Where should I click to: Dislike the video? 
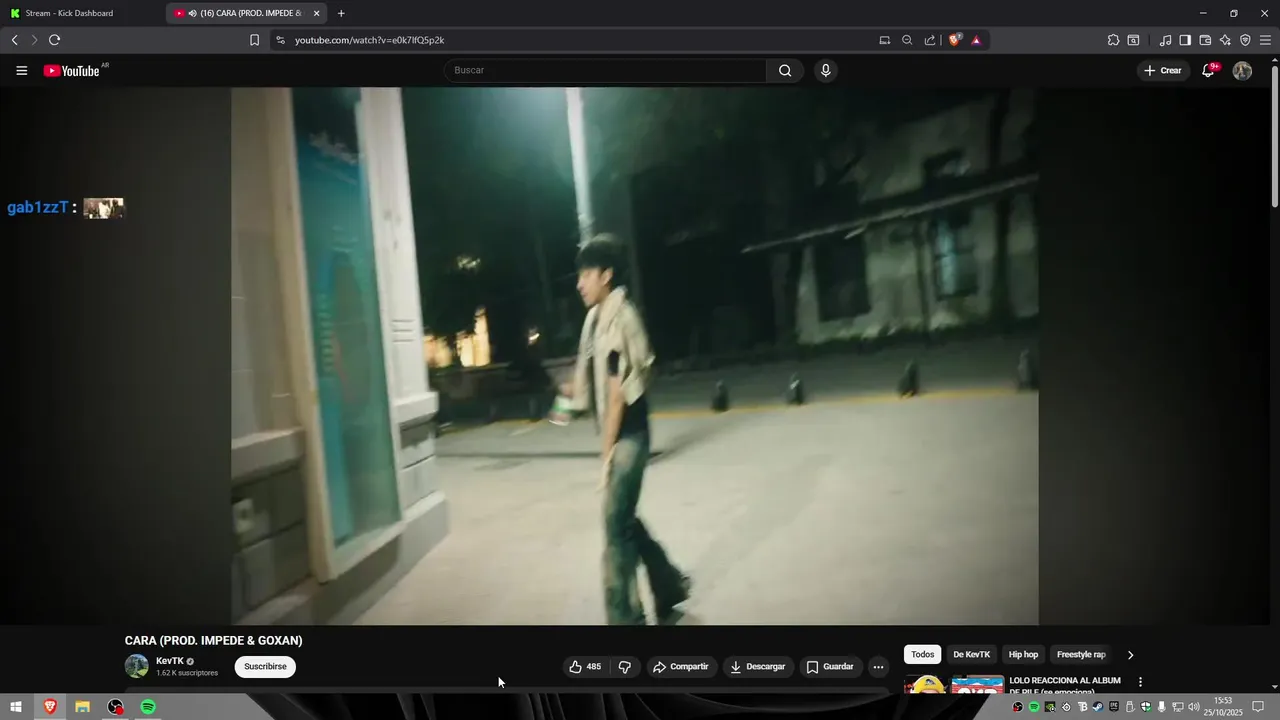pyautogui.click(x=624, y=667)
